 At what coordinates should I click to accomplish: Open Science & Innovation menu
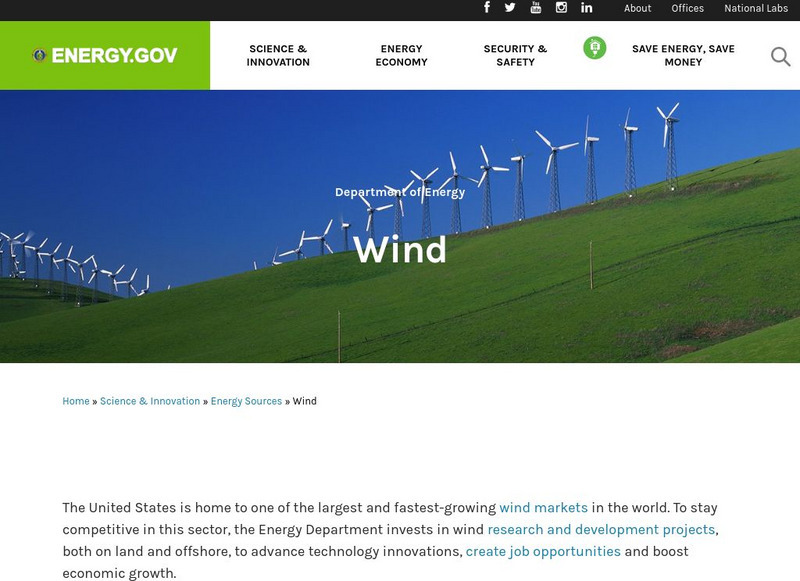(278, 55)
